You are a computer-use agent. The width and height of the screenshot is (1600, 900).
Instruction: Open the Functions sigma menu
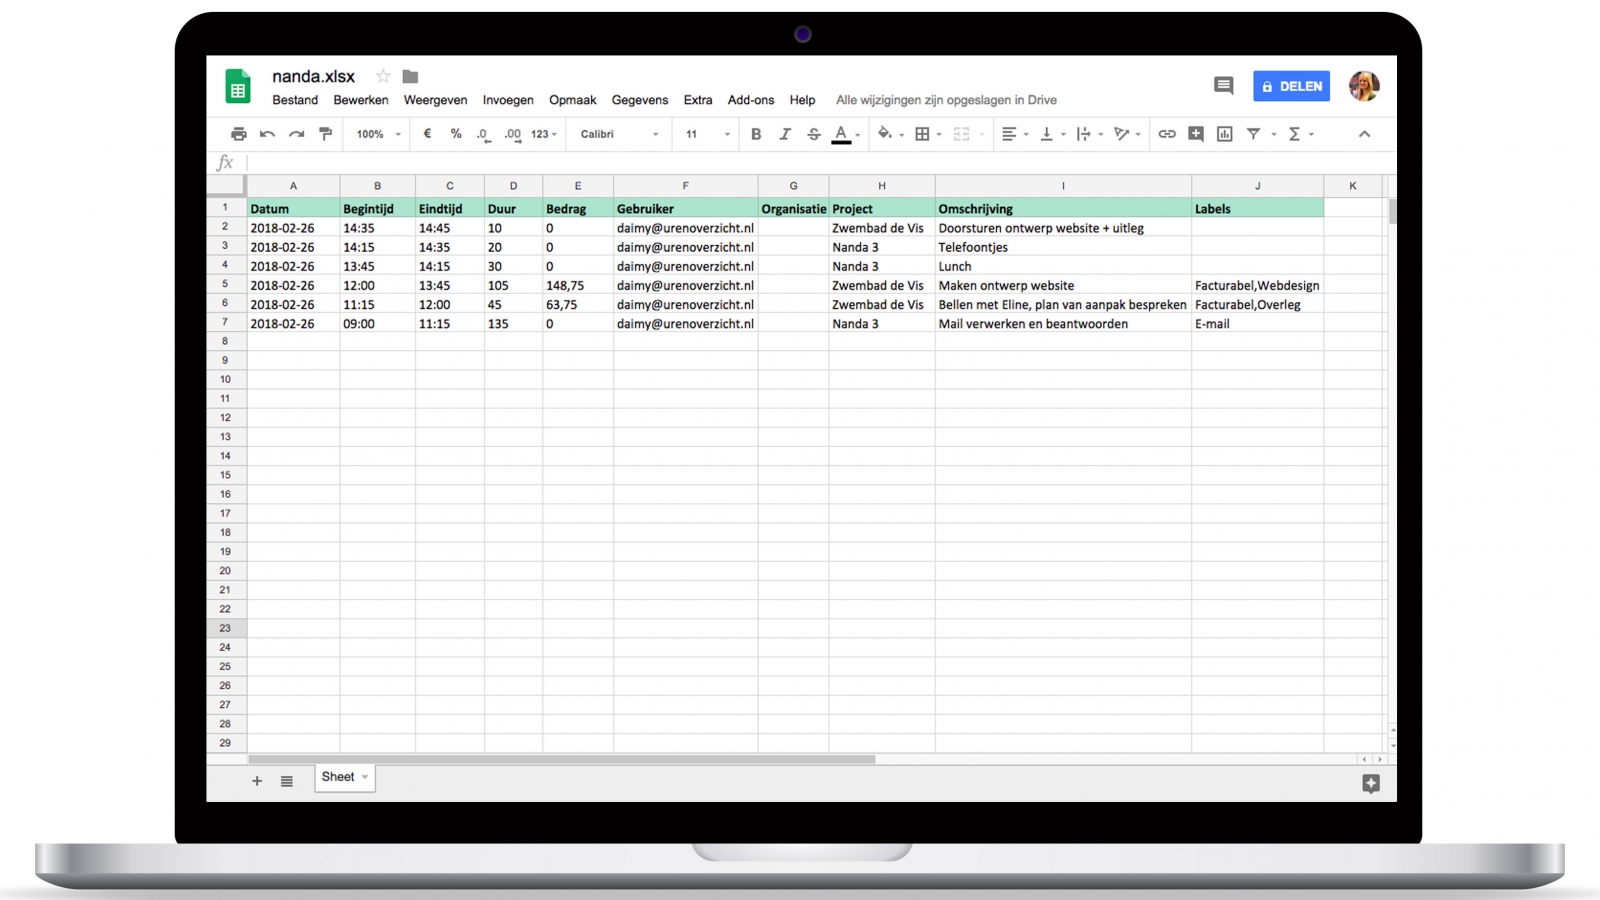tap(1300, 134)
